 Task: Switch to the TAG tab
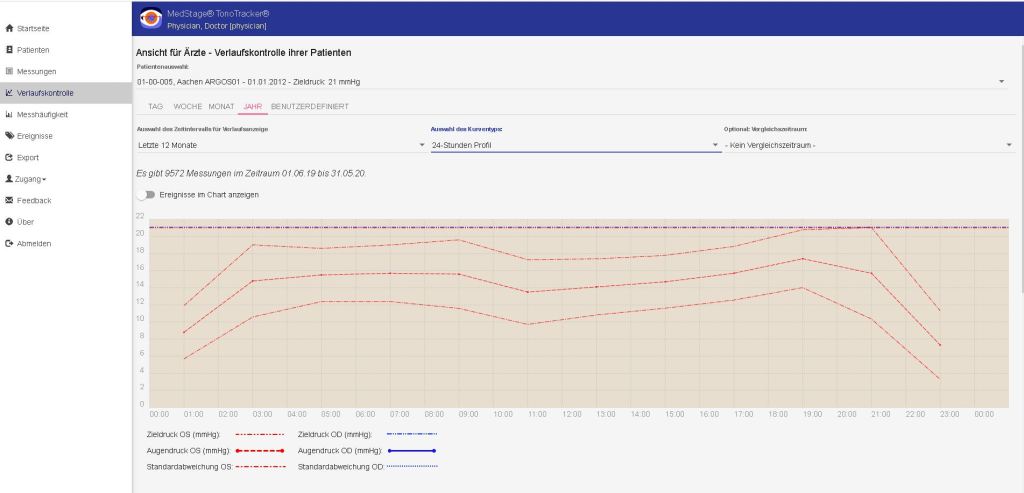[x=155, y=106]
